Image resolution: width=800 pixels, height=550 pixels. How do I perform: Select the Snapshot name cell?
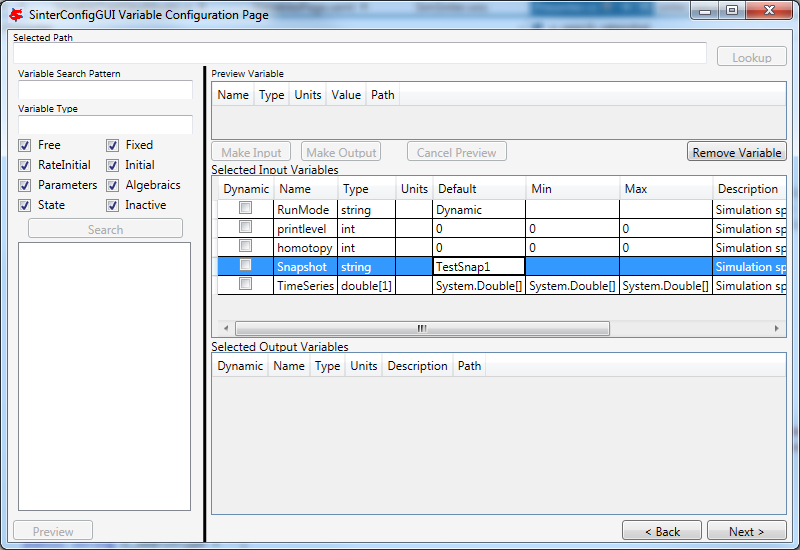click(306, 266)
